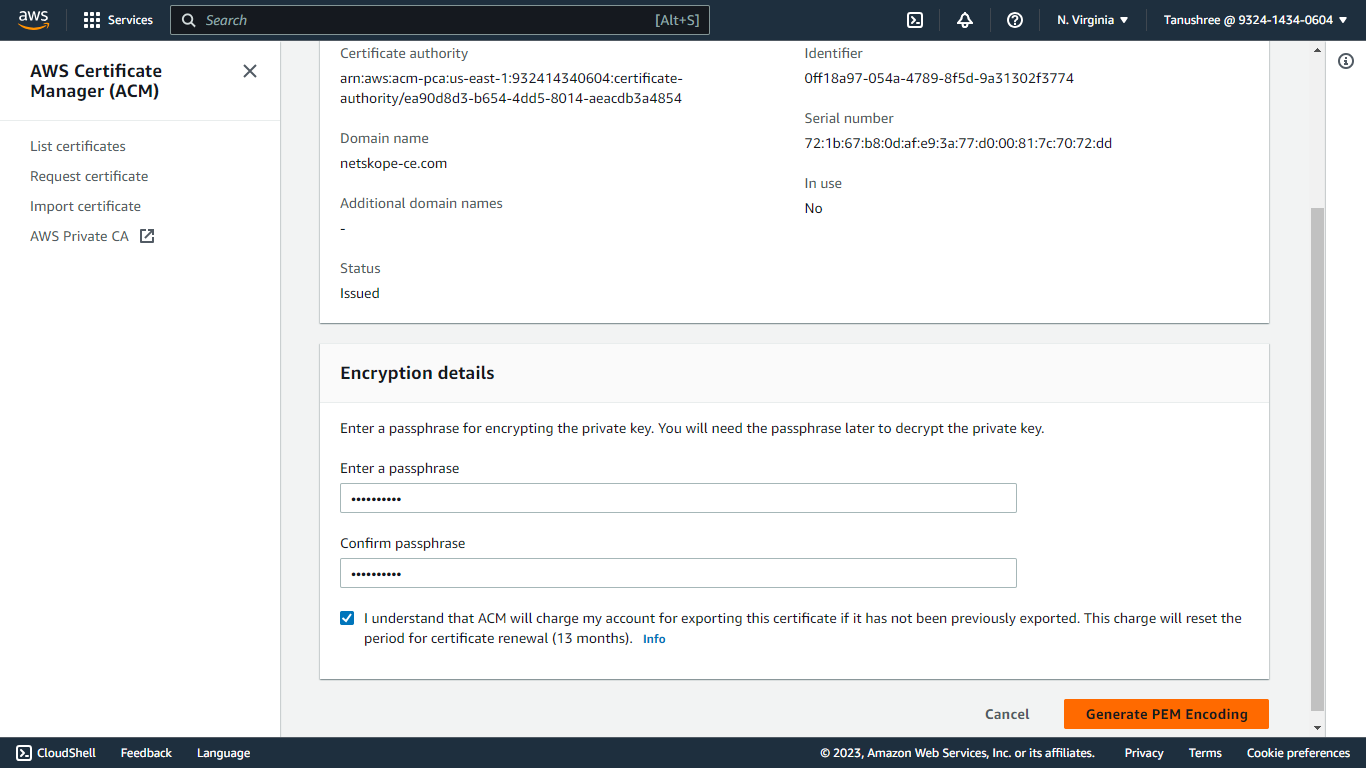The image size is (1366, 768).
Task: Open AWS Private CA external link
Action: (92, 236)
